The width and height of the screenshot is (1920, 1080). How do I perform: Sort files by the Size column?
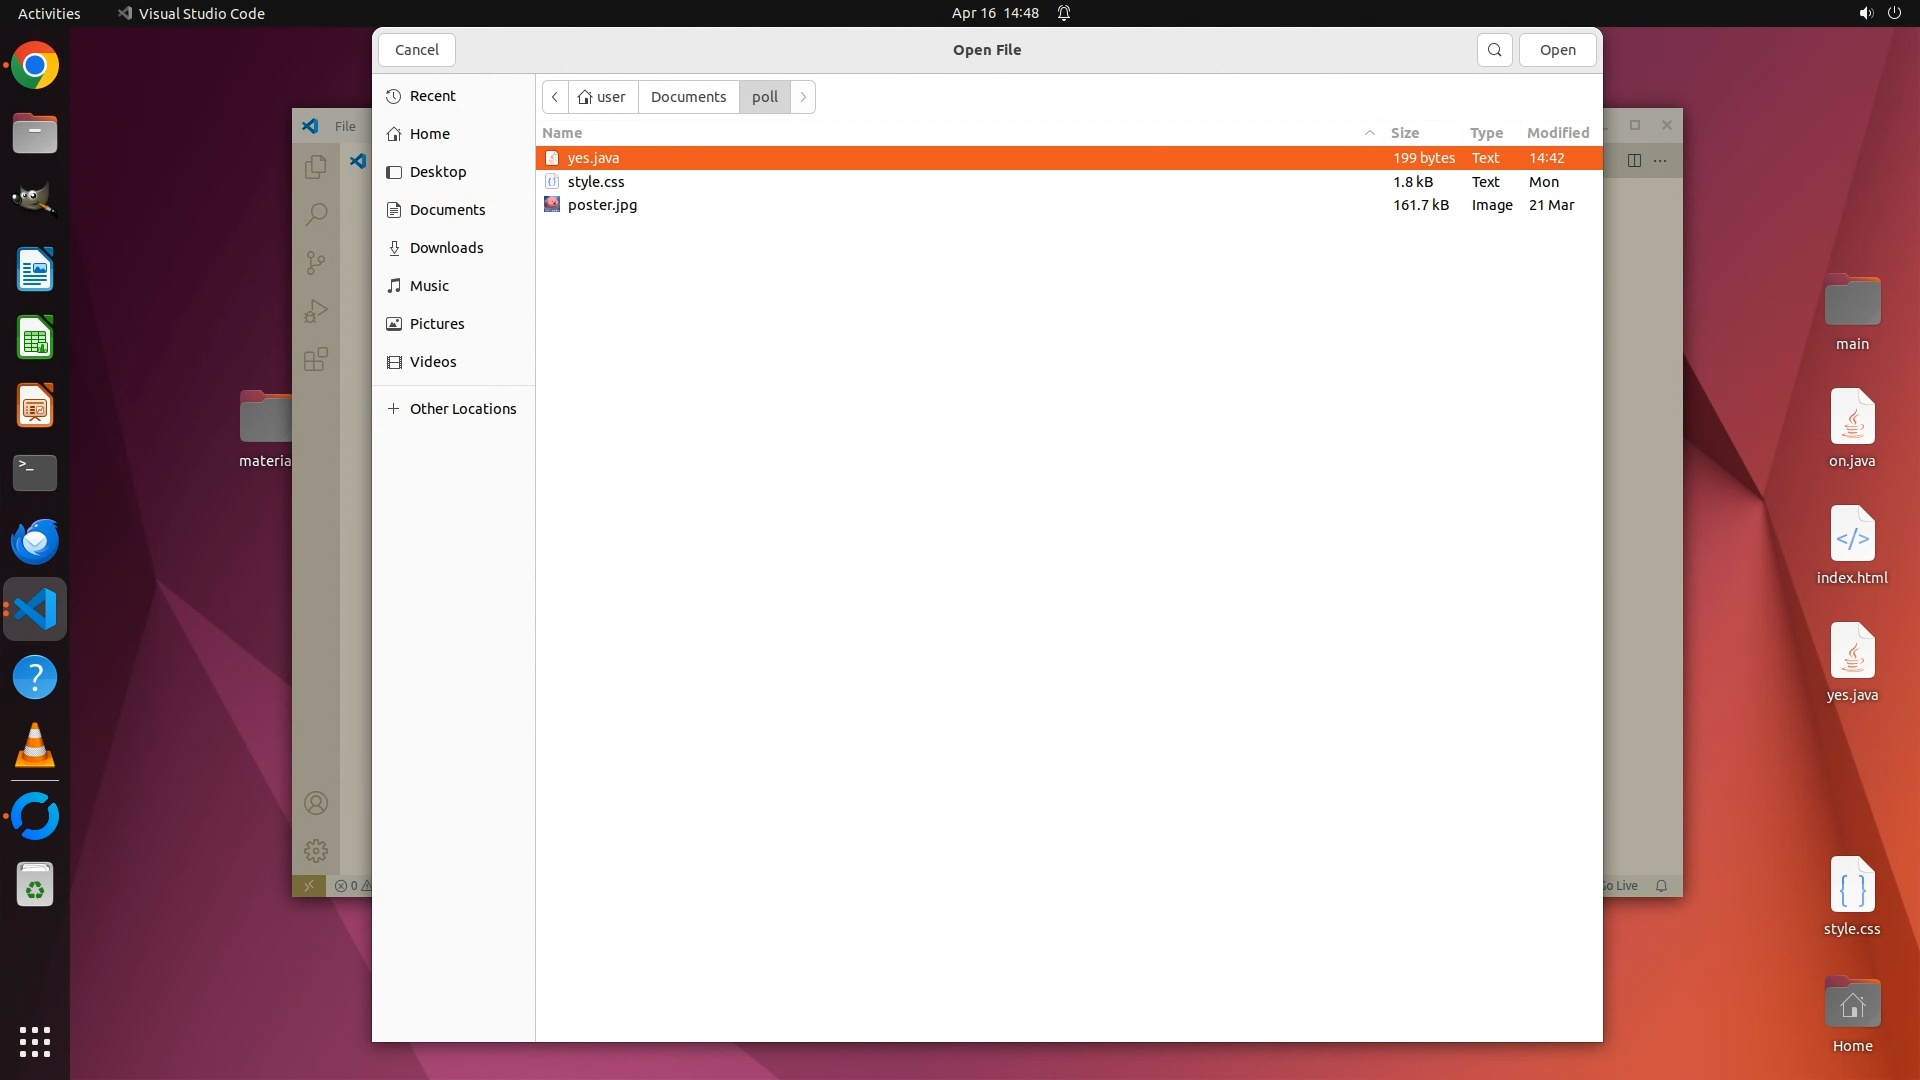1404,133
